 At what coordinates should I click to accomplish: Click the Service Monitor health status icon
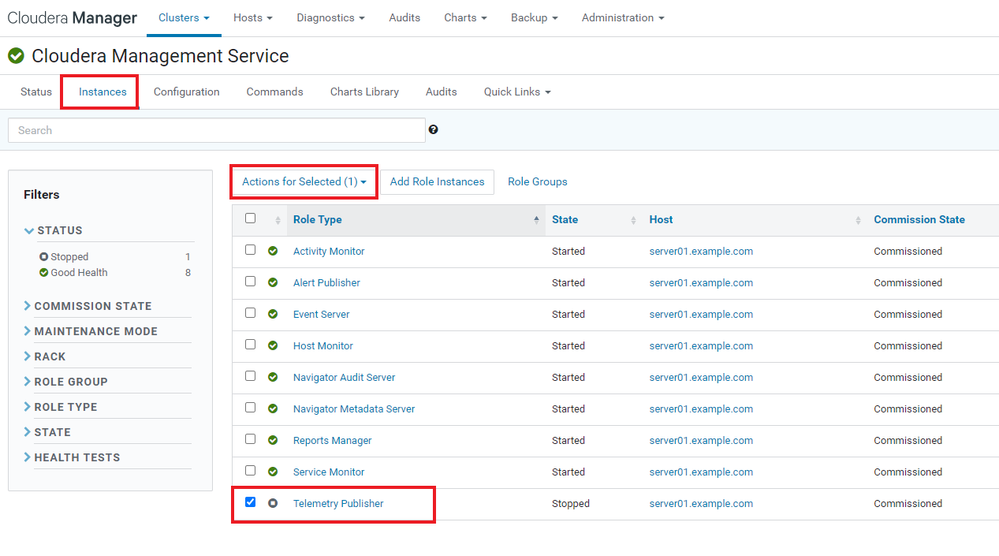point(273,472)
